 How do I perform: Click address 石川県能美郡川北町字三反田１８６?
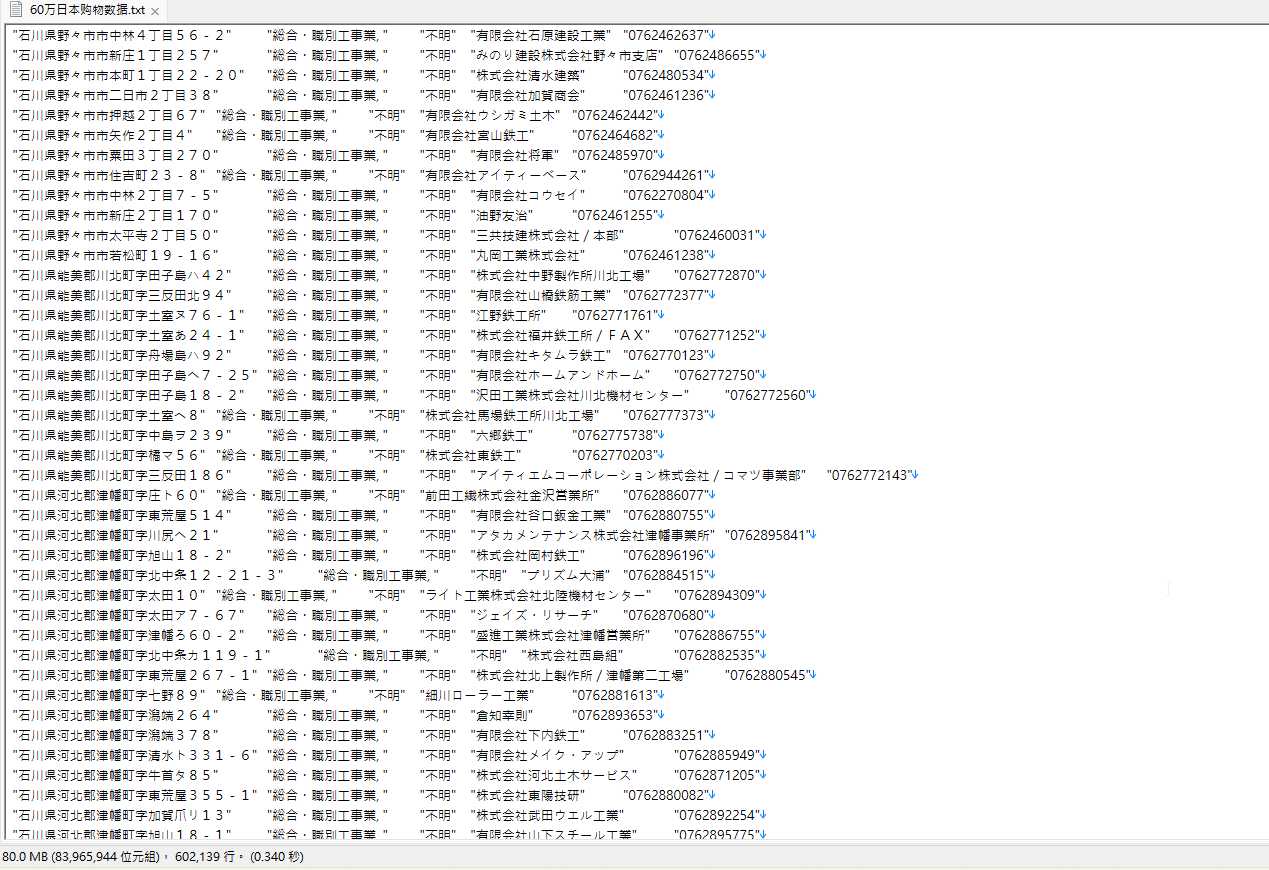122,475
